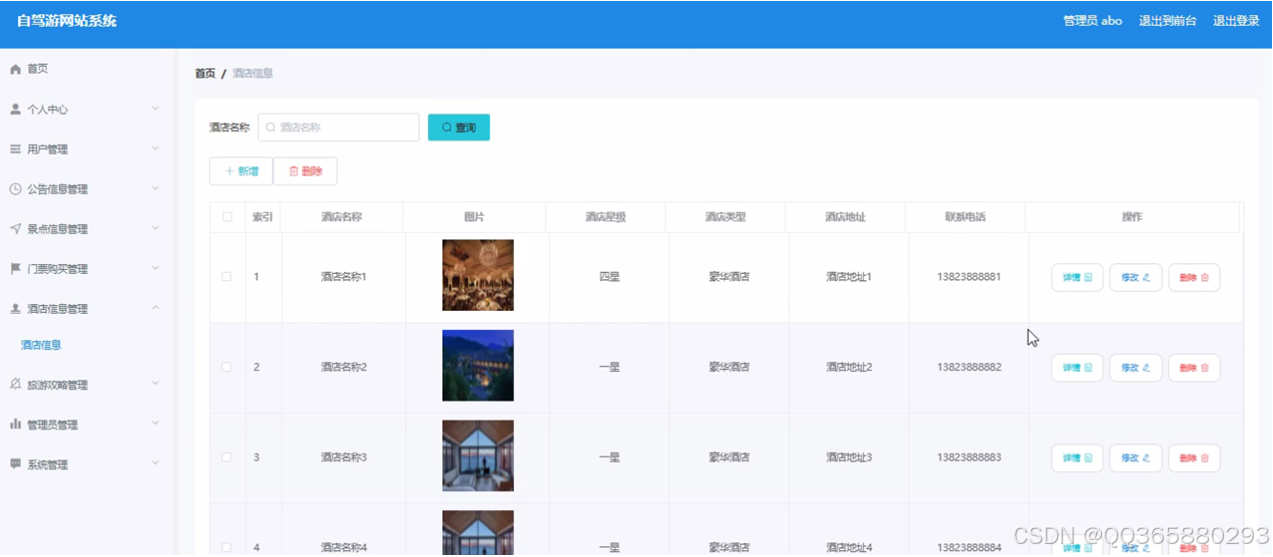Click 删除 button in row 酒店名称2
The width and height of the screenshot is (1273, 557).
coord(1194,368)
